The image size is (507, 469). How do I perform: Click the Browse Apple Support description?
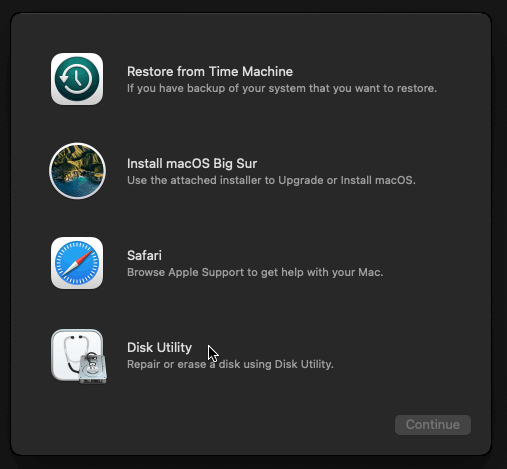pos(255,272)
